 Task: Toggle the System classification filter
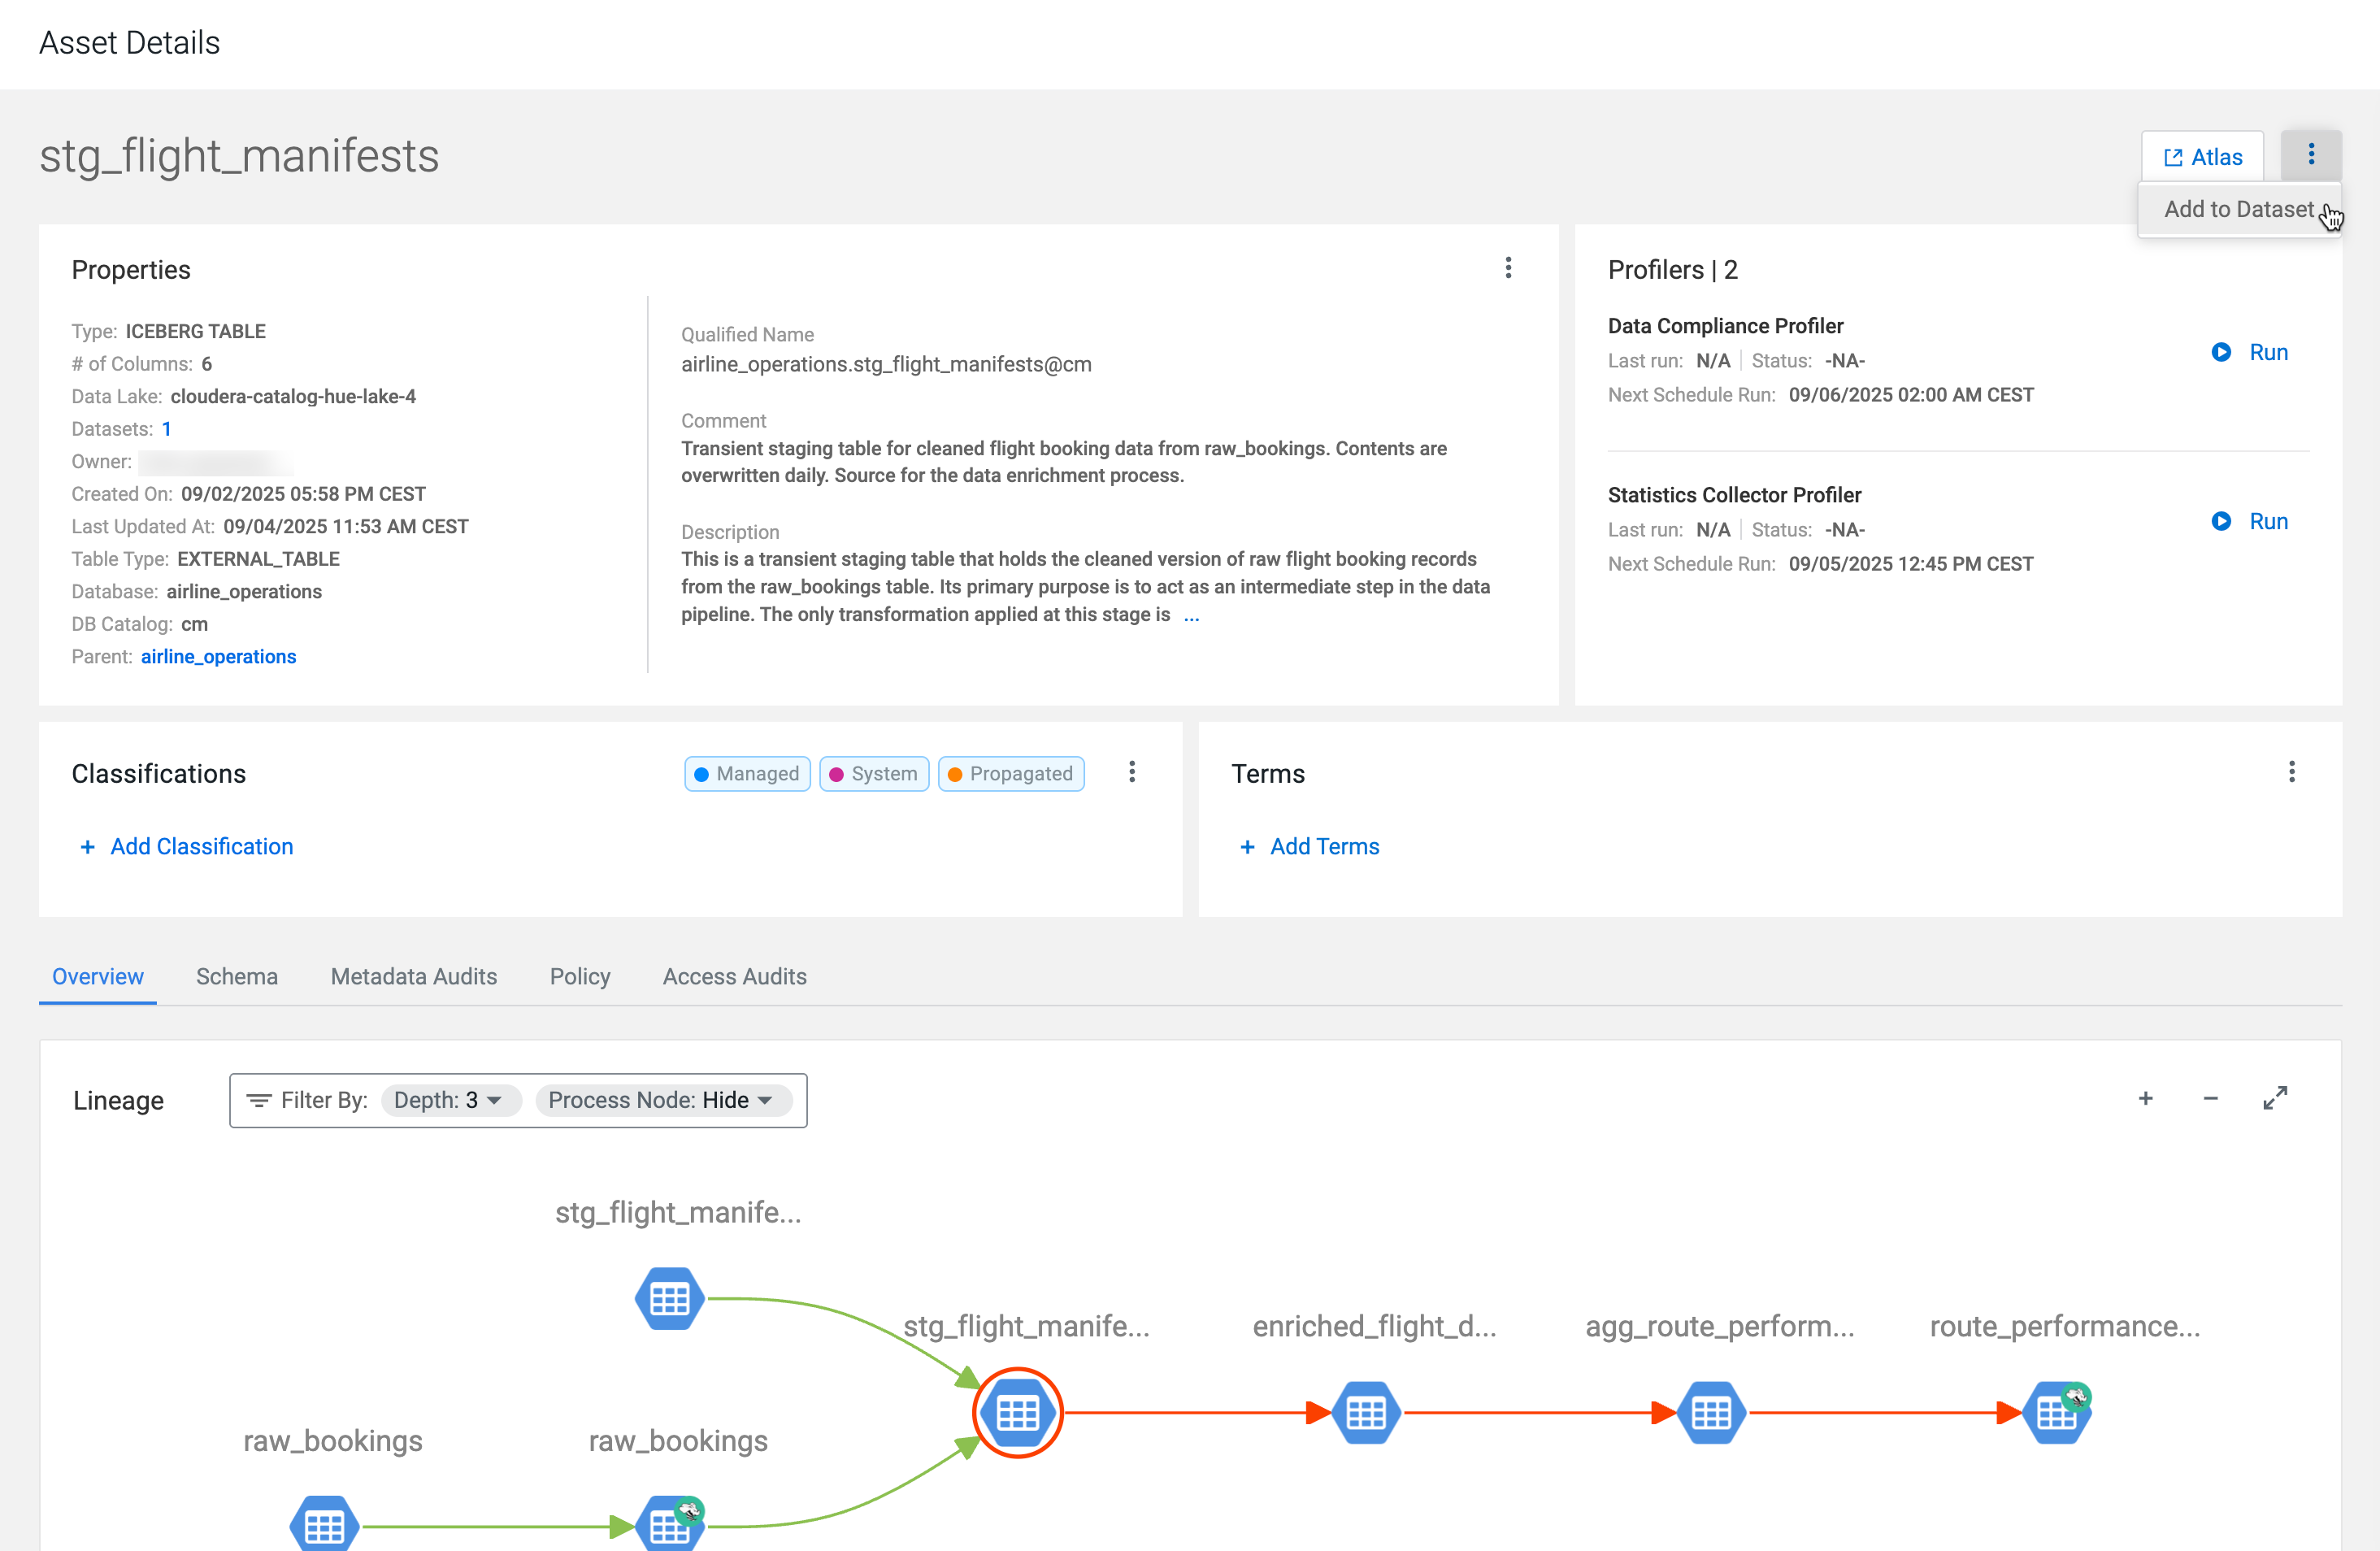click(x=873, y=773)
